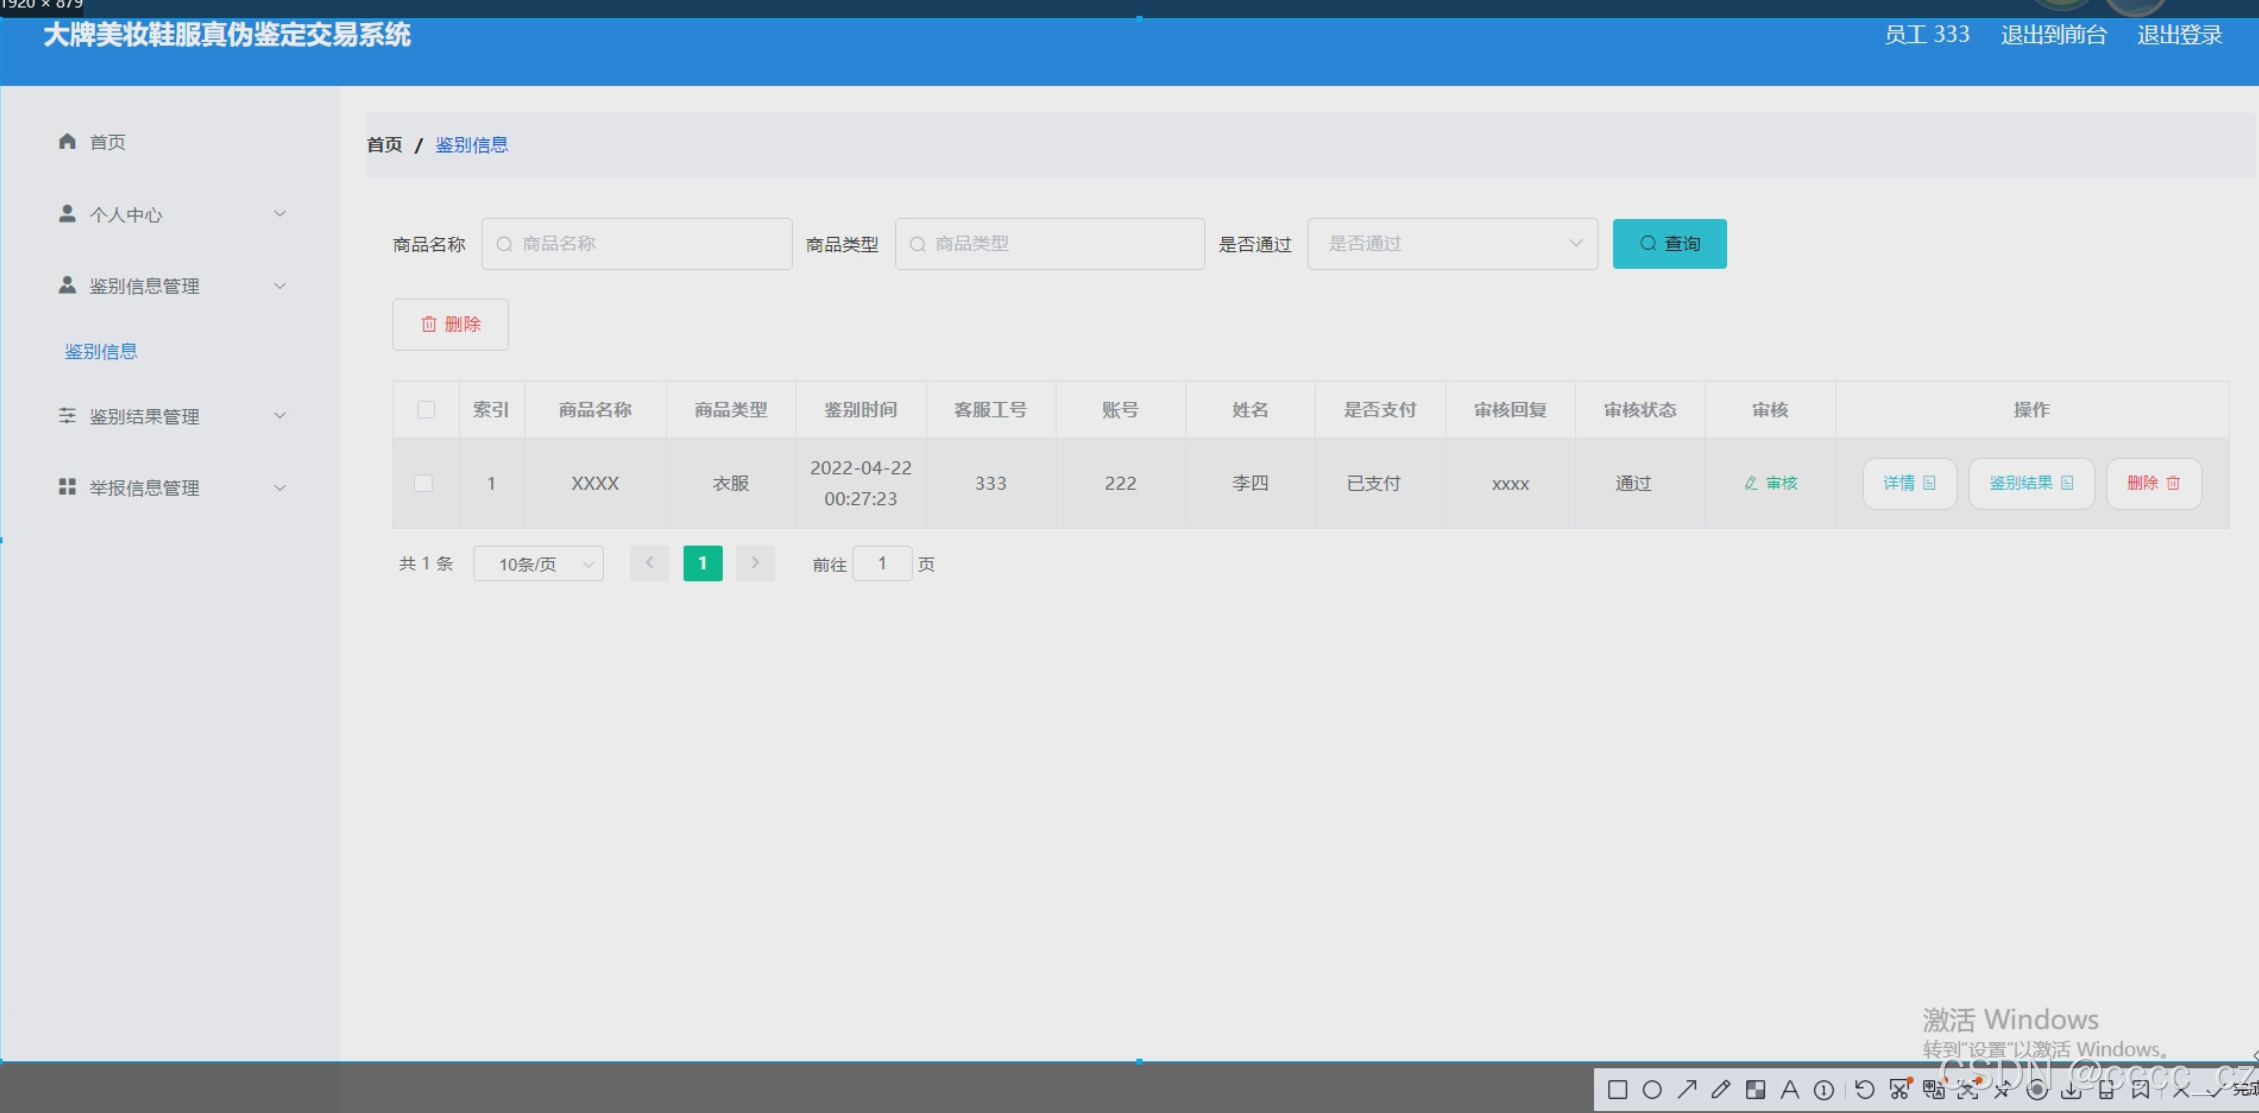Open the 10条/页 page size dropdown
Screen dimensions: 2259x1113
(x=538, y=564)
